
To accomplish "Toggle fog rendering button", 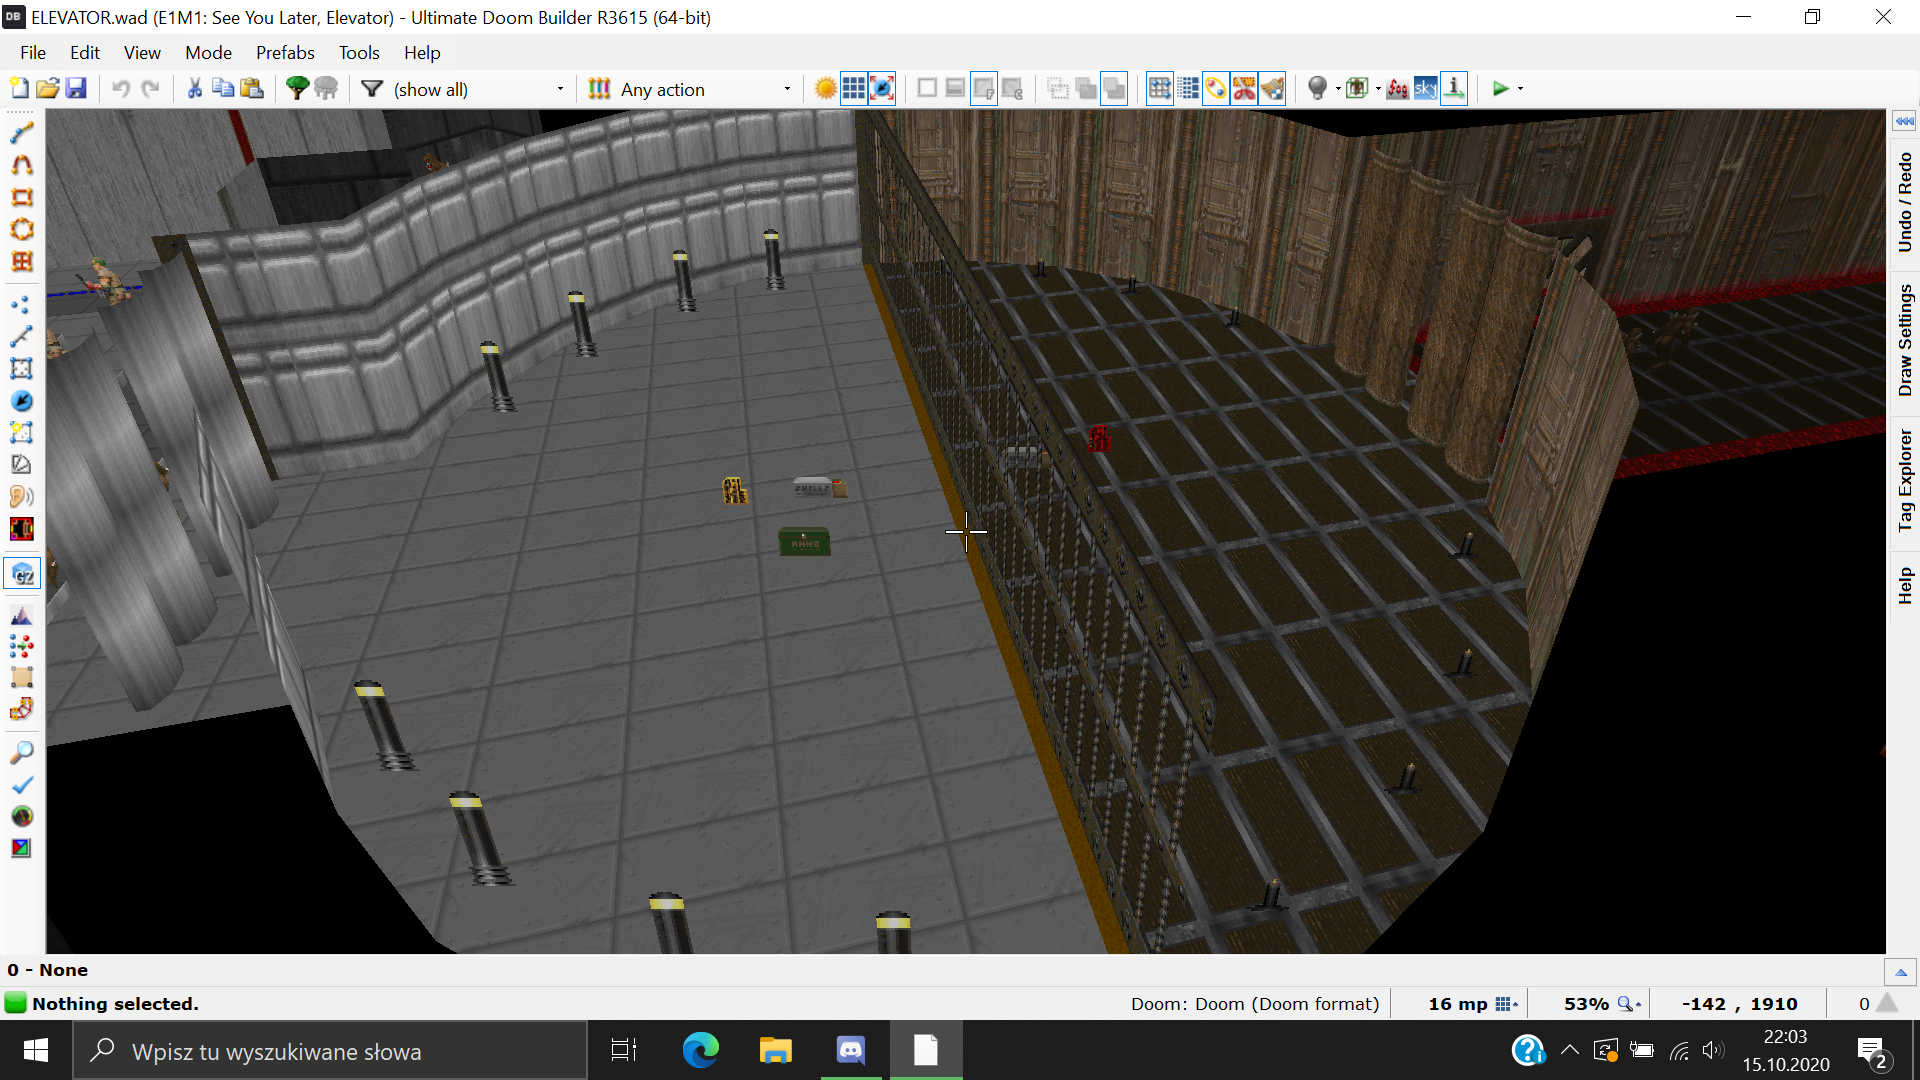I will coord(1398,89).
